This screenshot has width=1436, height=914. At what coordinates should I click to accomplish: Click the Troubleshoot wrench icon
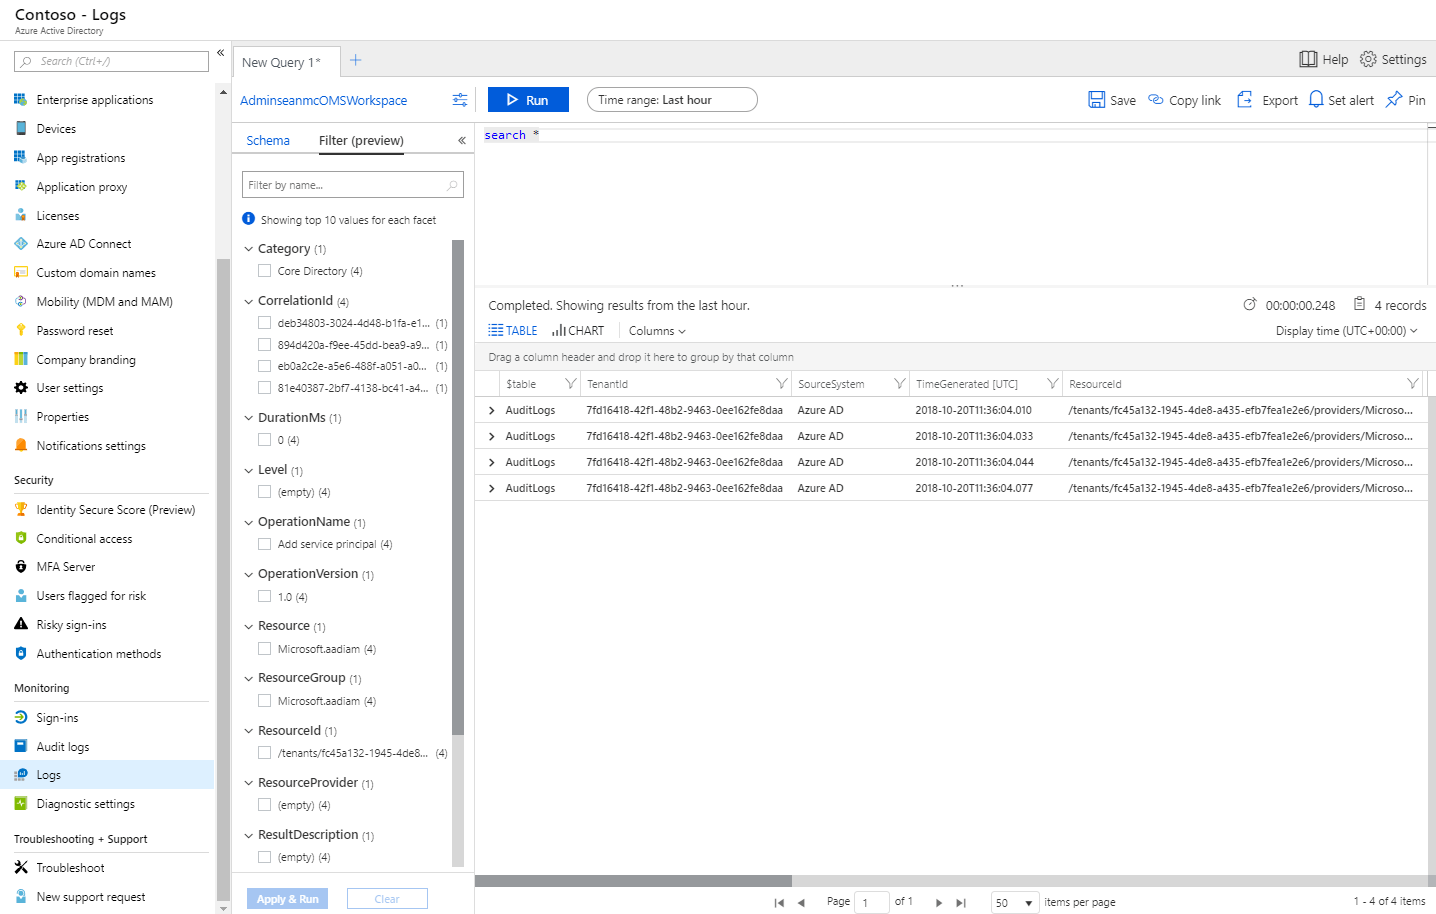[x=20, y=868]
